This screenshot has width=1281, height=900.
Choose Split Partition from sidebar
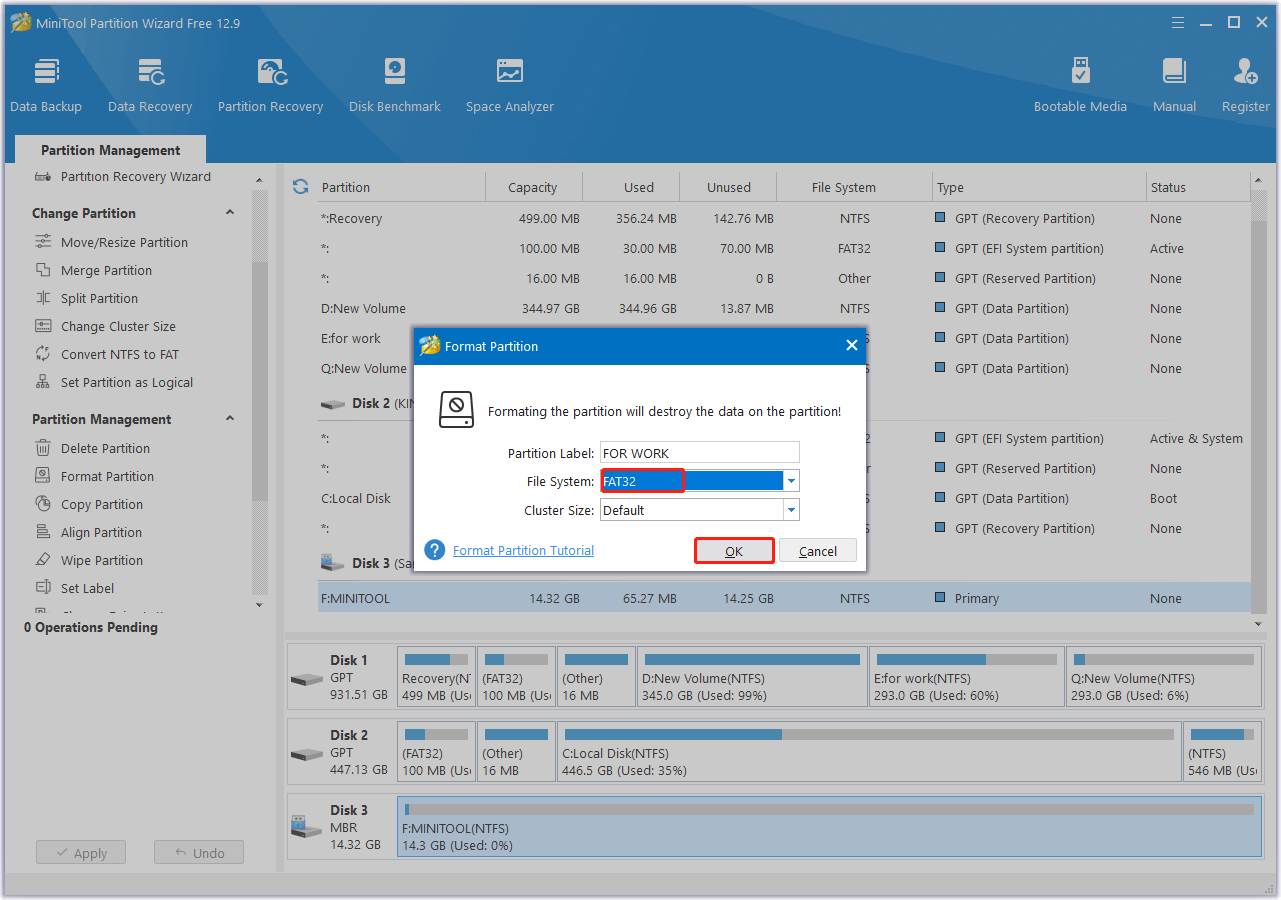click(114, 298)
